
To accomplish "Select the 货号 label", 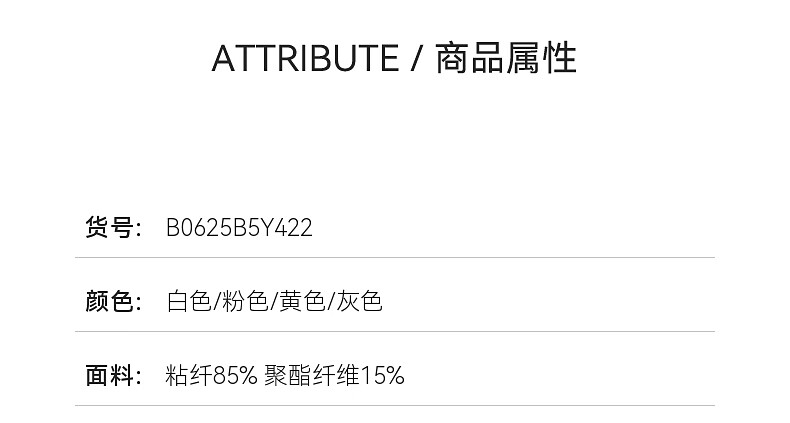I will (x=109, y=227).
